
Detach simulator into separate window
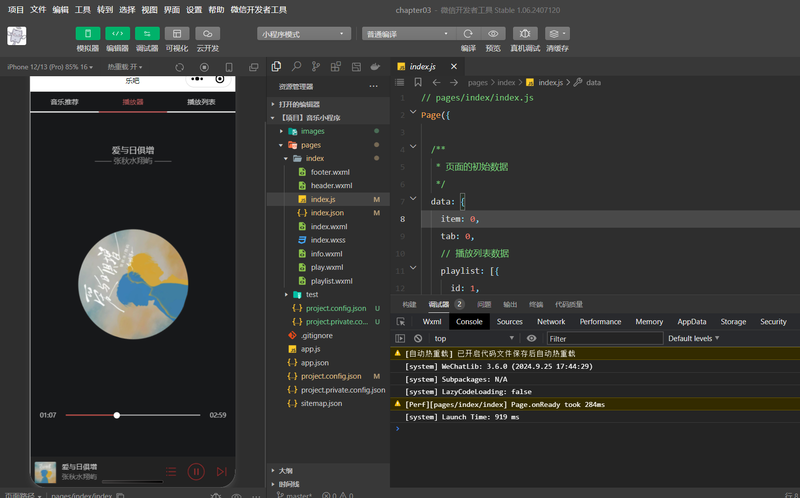click(254, 67)
